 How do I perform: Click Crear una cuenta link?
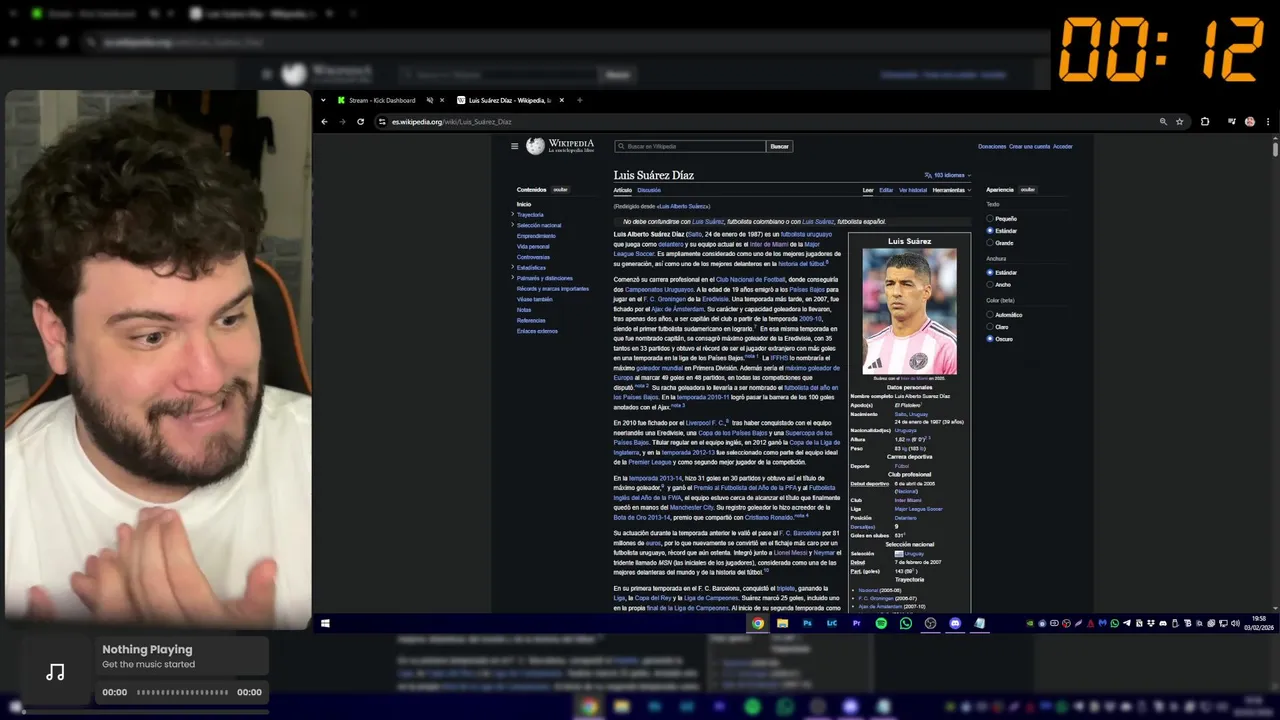coord(1030,146)
